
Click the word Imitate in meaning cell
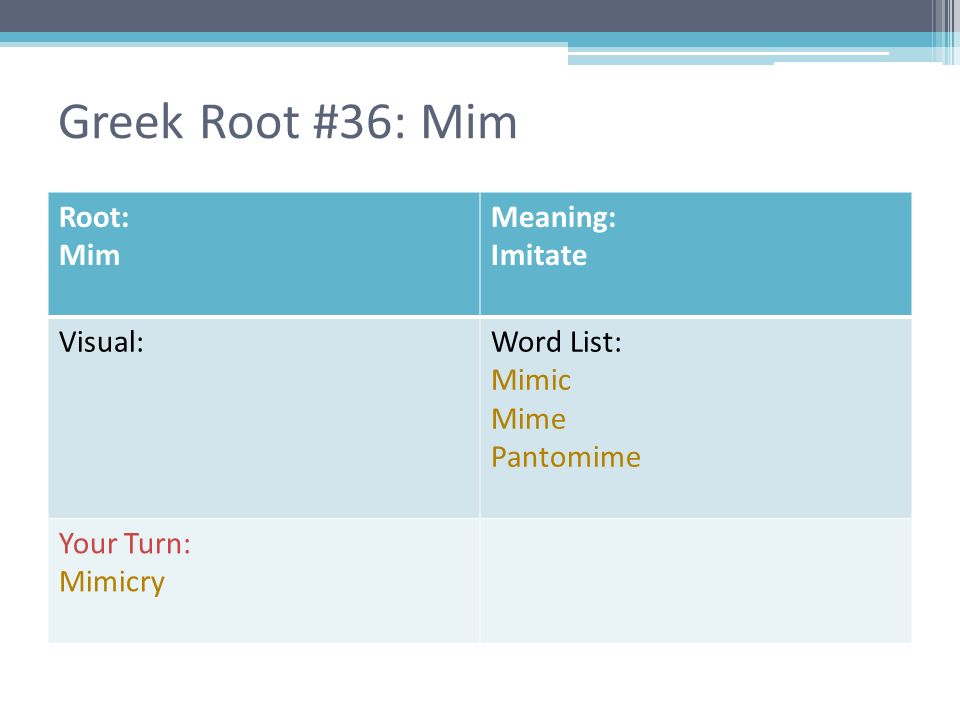539,255
